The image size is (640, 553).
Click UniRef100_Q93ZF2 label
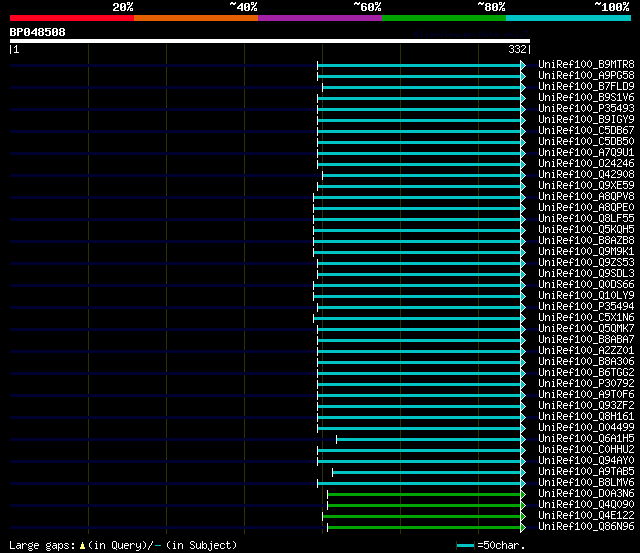tap(586, 406)
